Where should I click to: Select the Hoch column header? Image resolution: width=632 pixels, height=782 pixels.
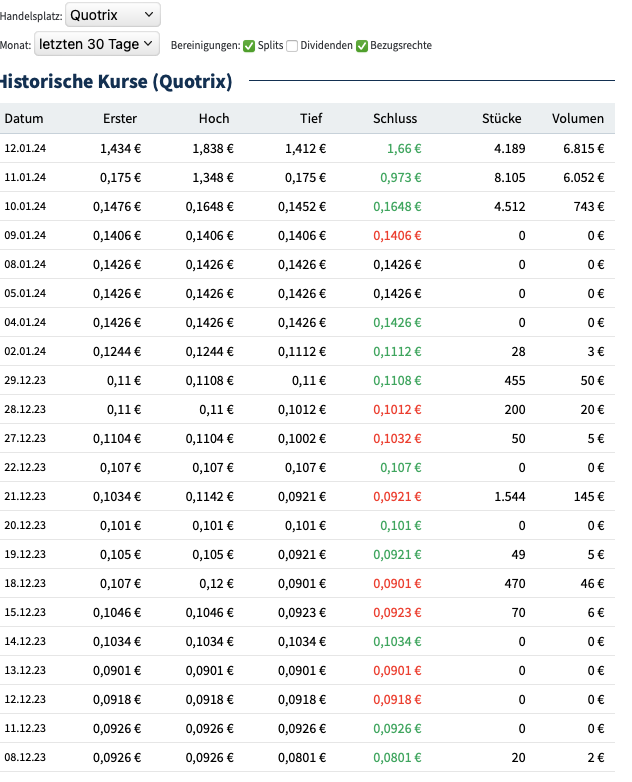[x=214, y=118]
